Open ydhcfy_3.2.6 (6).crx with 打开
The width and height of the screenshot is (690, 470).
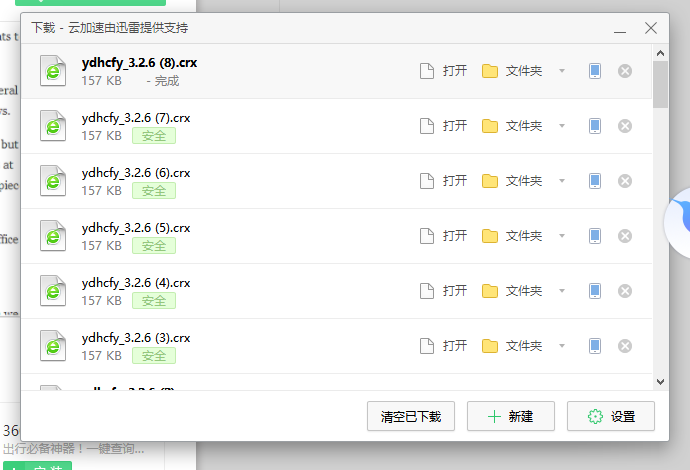coord(443,181)
